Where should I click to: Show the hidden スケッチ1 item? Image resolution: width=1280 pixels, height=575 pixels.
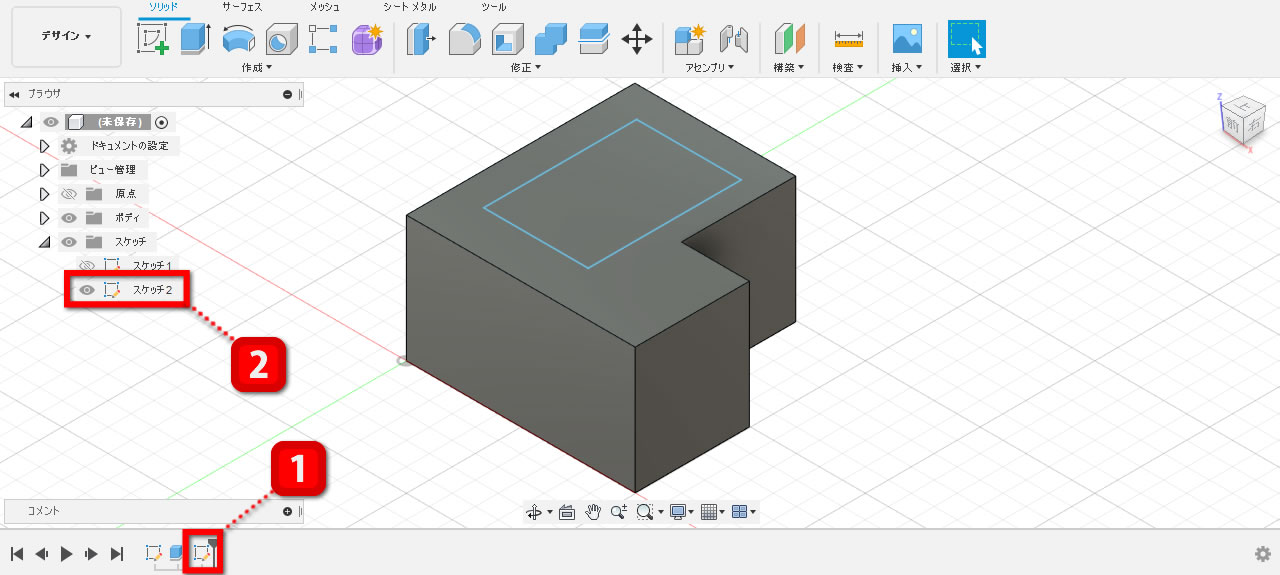click(87, 266)
